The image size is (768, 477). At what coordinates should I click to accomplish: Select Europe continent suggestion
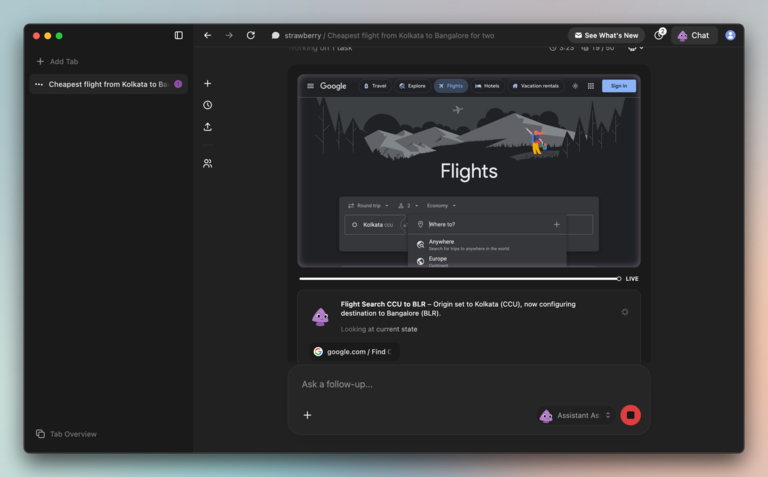[x=487, y=261]
